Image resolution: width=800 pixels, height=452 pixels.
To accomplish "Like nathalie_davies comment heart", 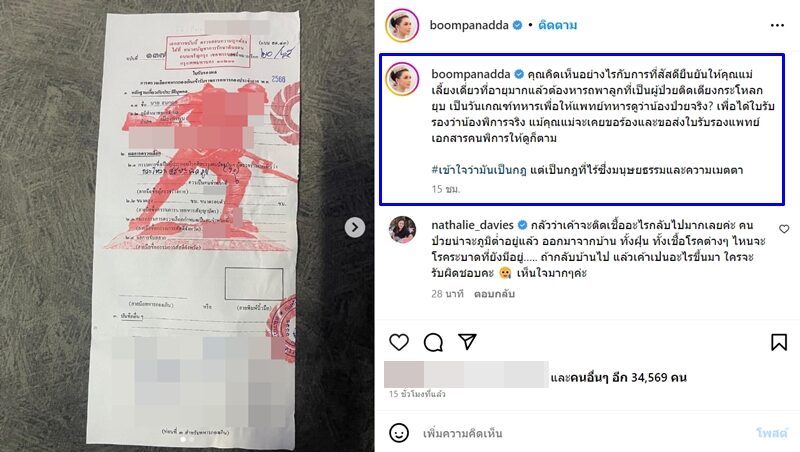I will click(784, 229).
